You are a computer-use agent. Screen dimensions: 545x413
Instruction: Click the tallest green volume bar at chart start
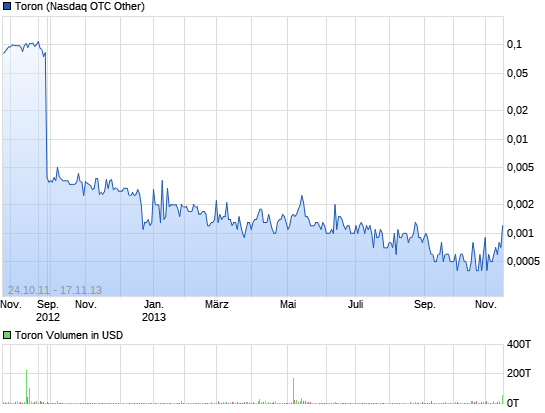coord(26,387)
